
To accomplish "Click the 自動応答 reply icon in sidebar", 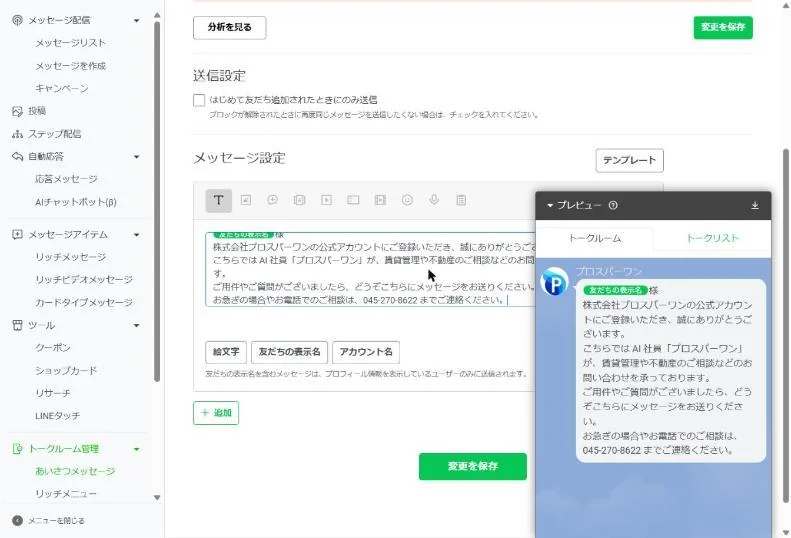I will (17, 156).
